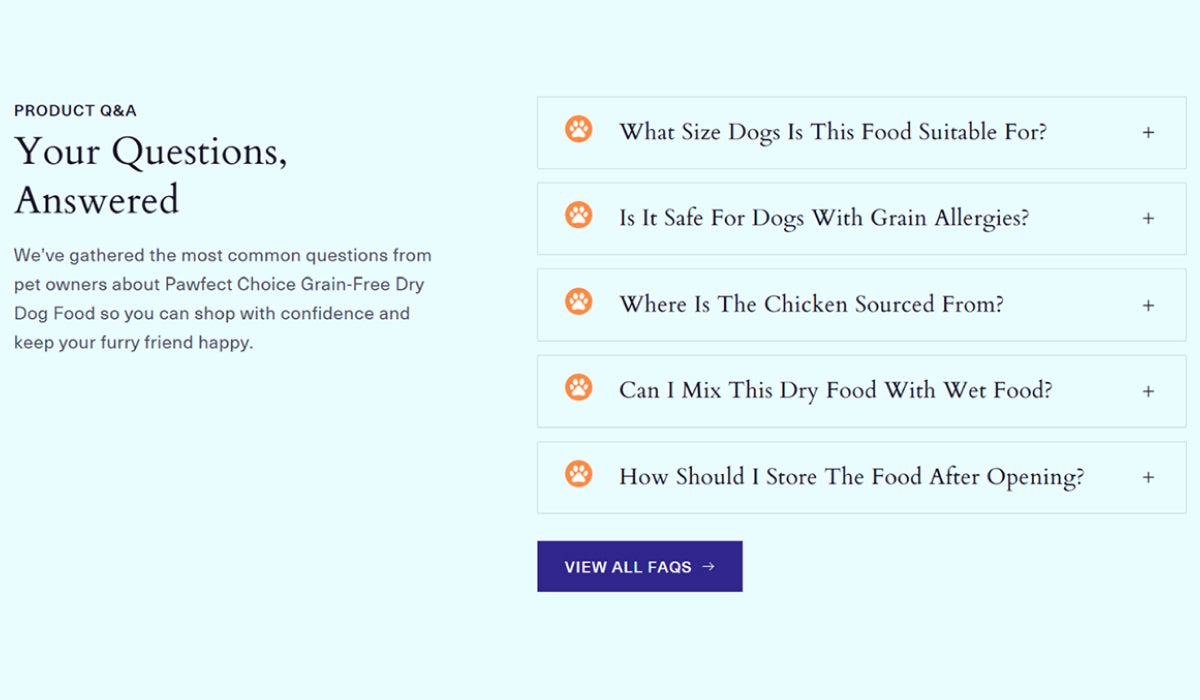Select the "Is It Safe For Dogs With Grain Allergies?" text
This screenshot has width=1200, height=700.
[823, 218]
